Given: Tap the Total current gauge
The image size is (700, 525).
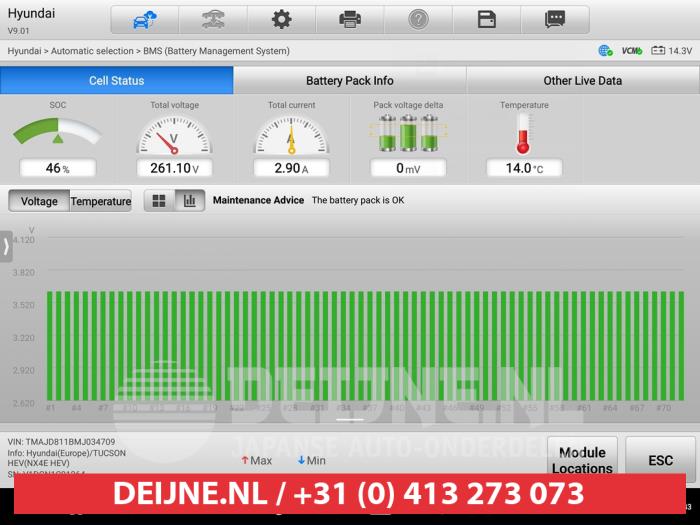Looking at the screenshot, I should [x=291, y=135].
